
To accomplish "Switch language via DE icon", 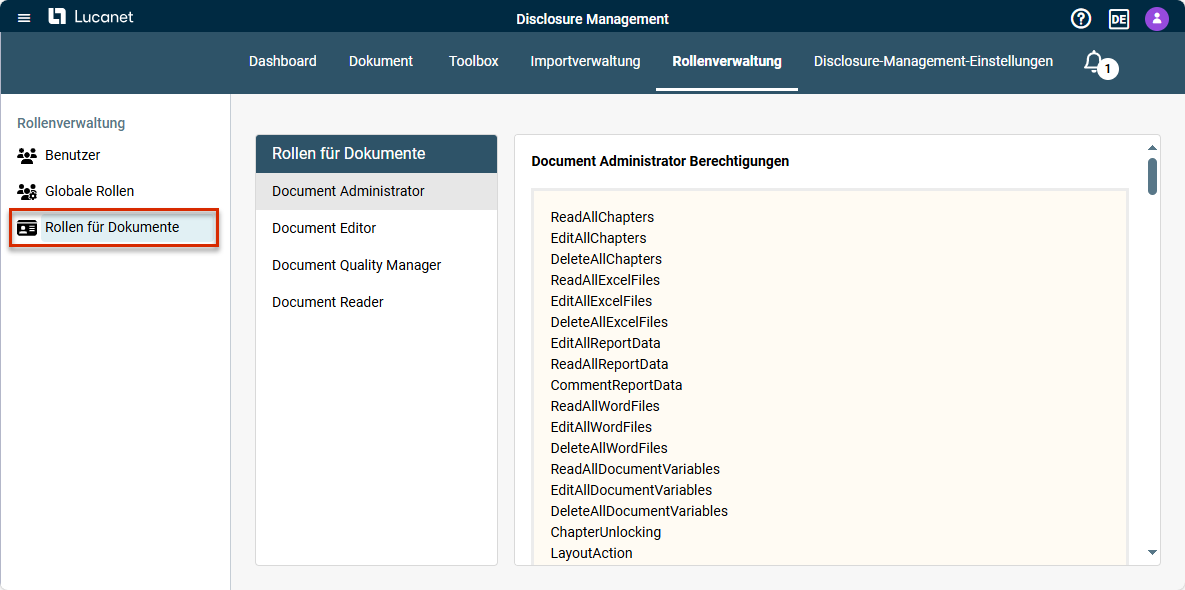I will [1118, 19].
